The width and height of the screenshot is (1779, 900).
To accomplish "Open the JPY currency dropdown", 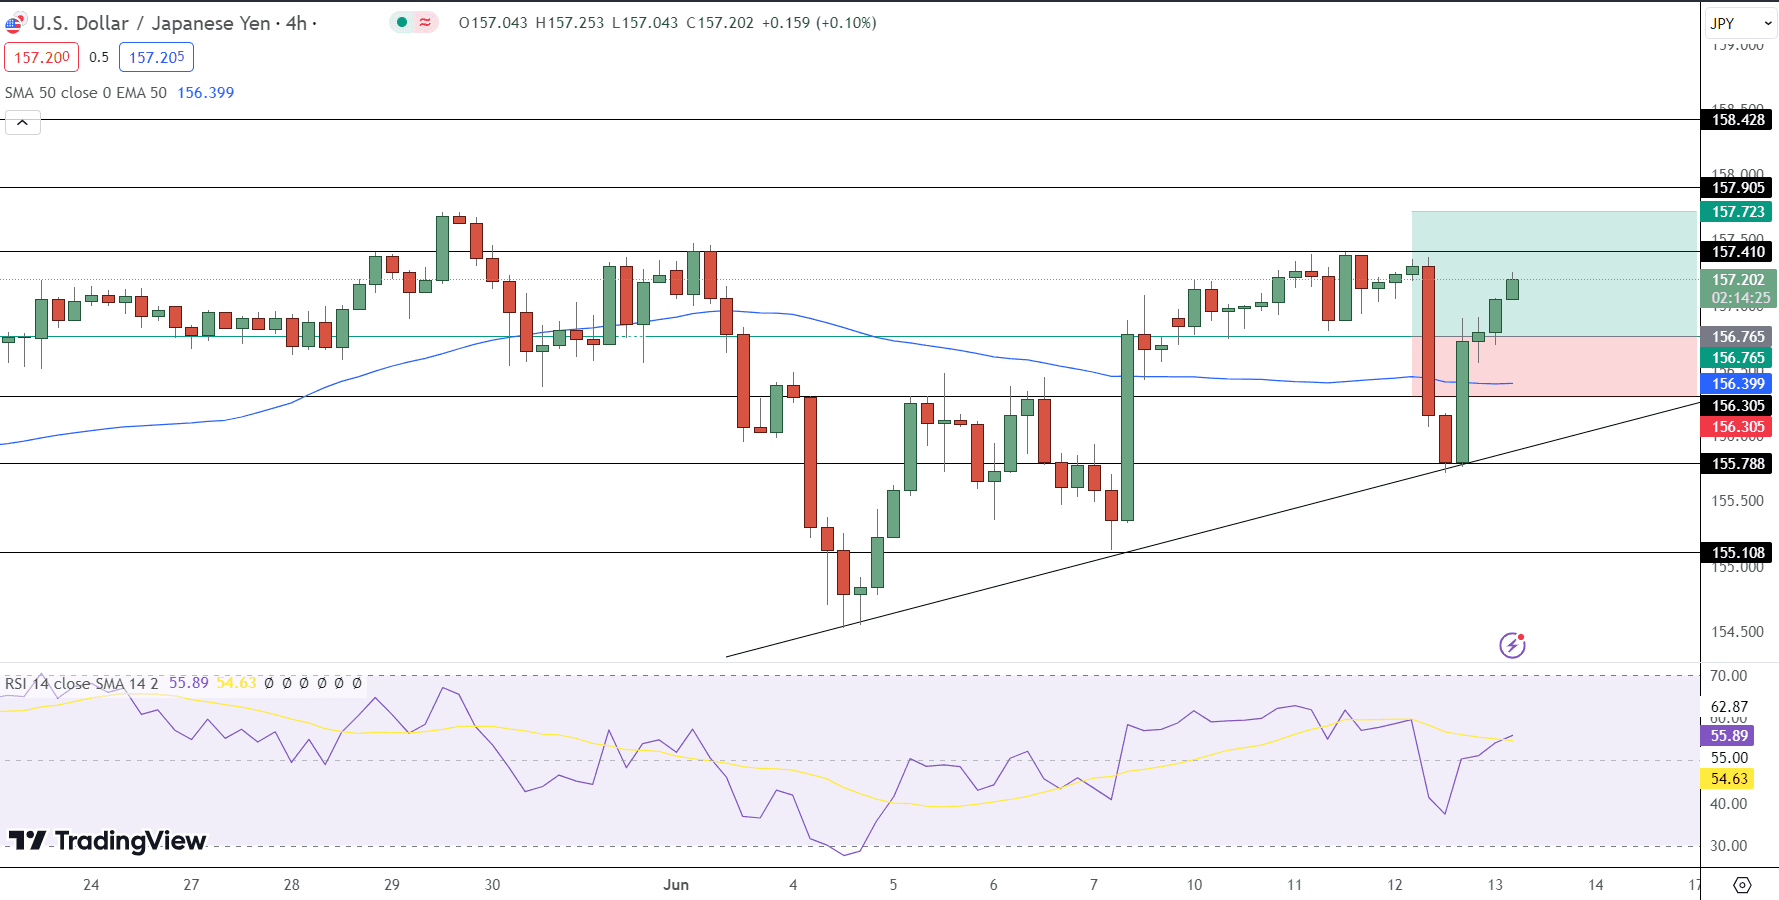I will (1741, 23).
